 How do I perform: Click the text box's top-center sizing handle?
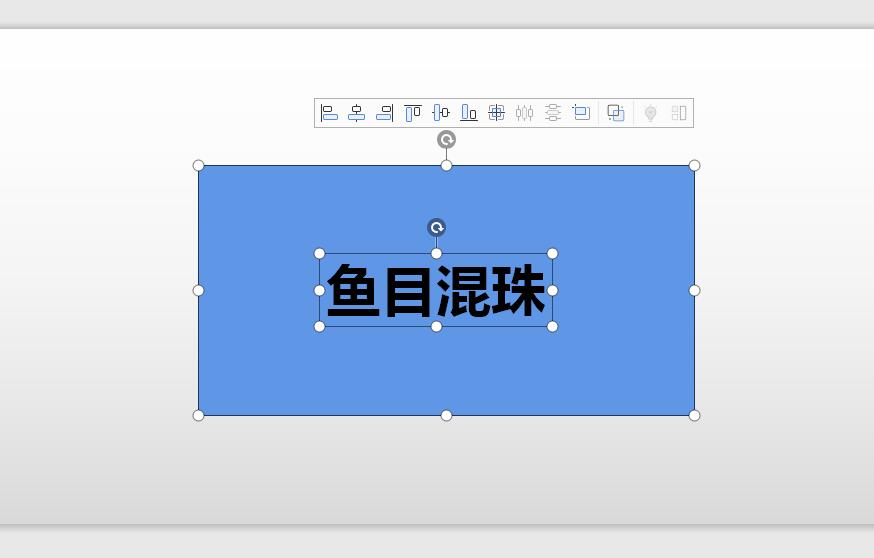[x=436, y=254]
